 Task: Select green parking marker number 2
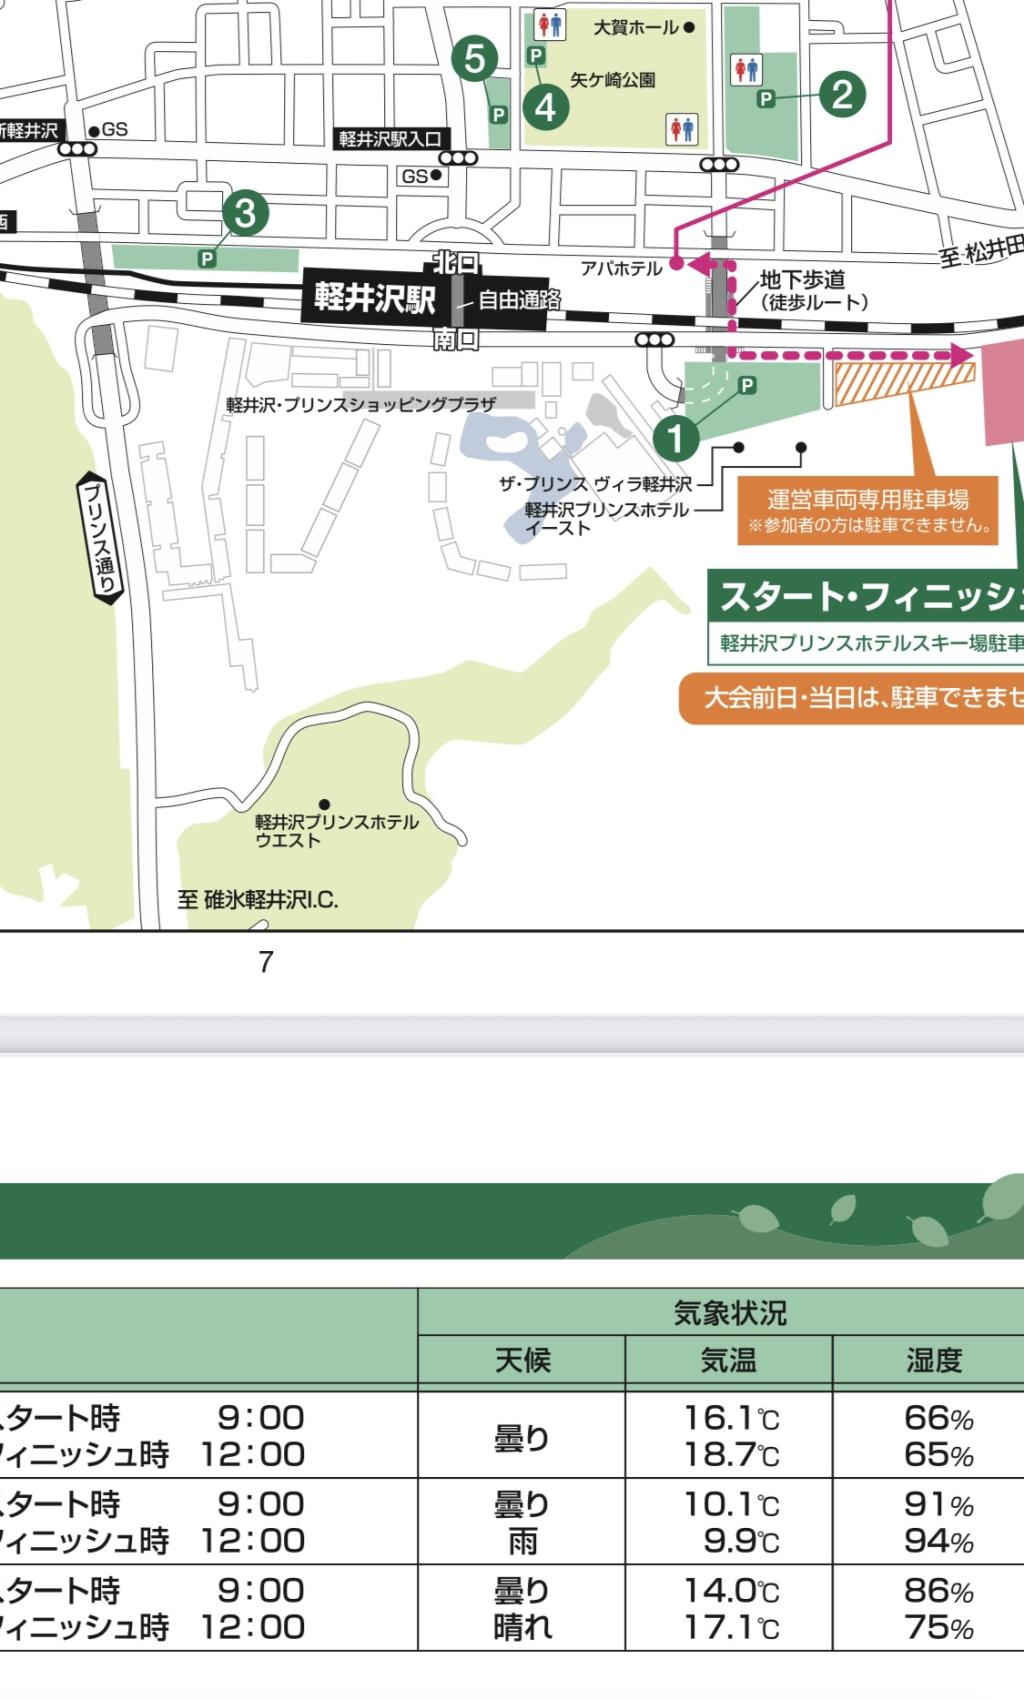(842, 95)
